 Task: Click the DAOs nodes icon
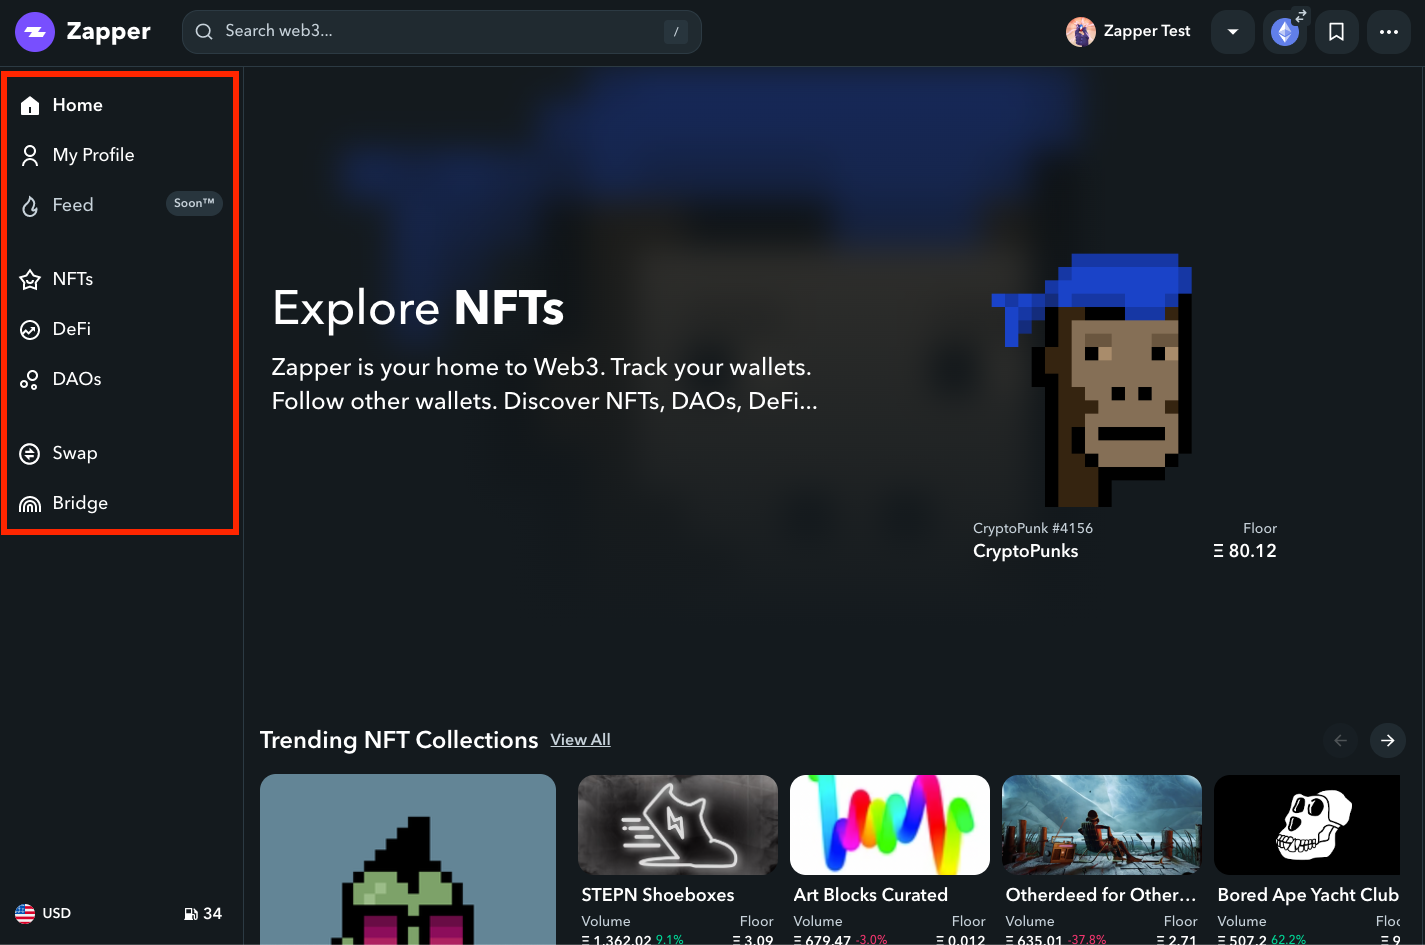pos(30,380)
